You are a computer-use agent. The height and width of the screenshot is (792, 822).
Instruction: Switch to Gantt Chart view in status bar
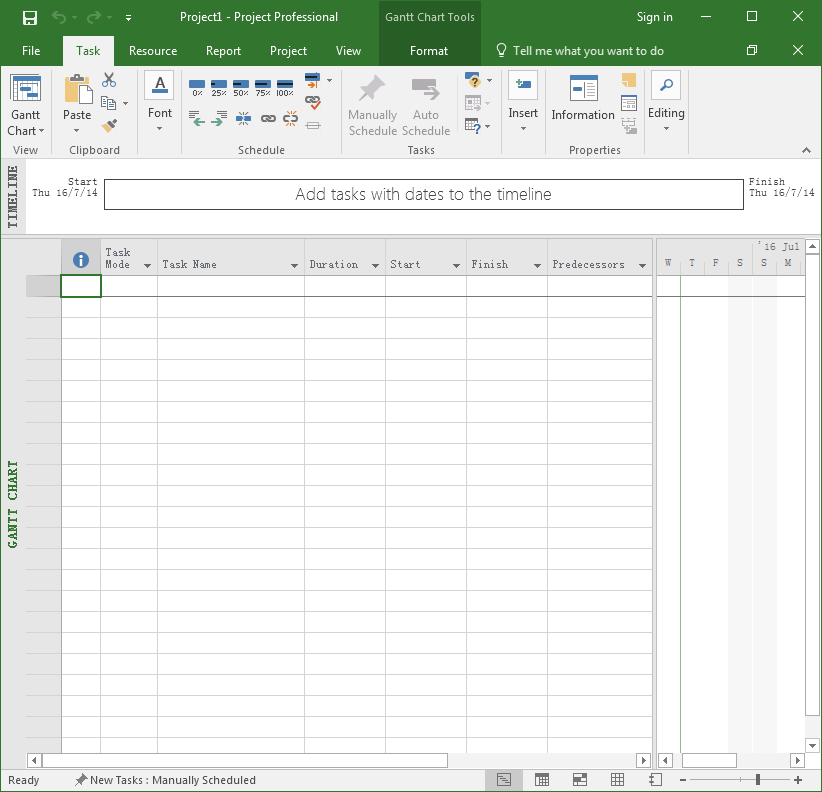click(504, 780)
